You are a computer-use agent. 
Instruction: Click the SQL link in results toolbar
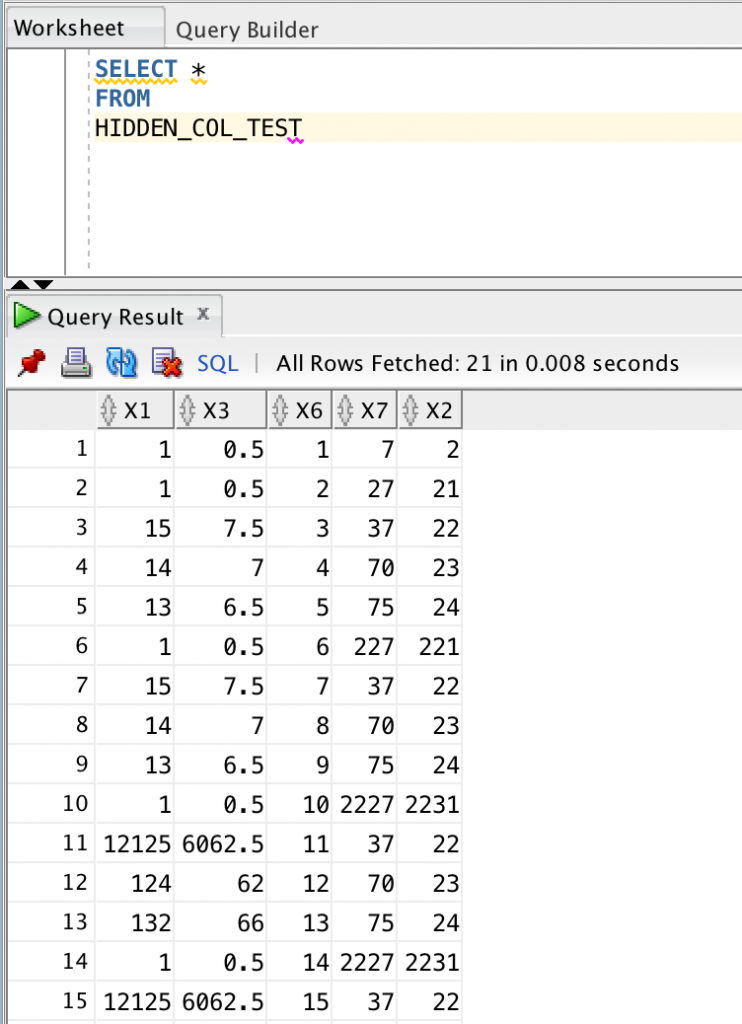click(217, 364)
